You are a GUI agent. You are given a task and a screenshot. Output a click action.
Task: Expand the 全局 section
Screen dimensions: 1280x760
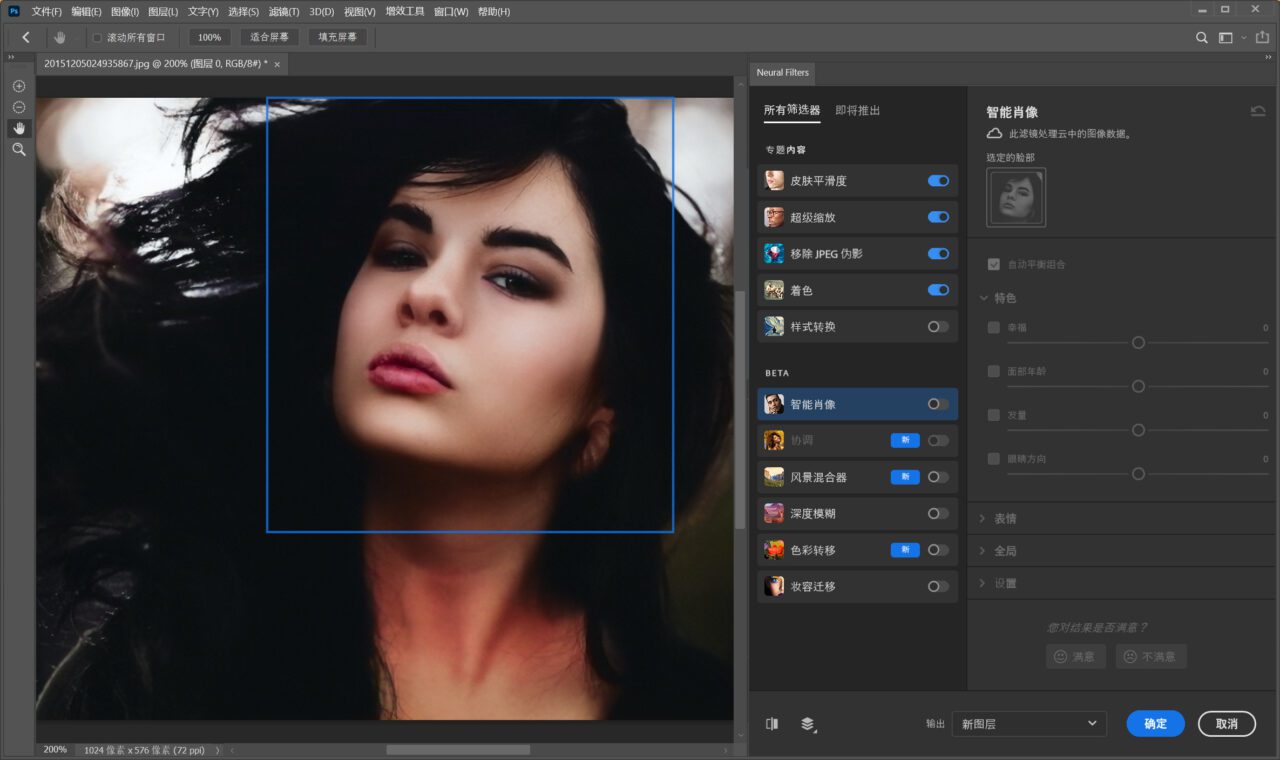click(1005, 551)
